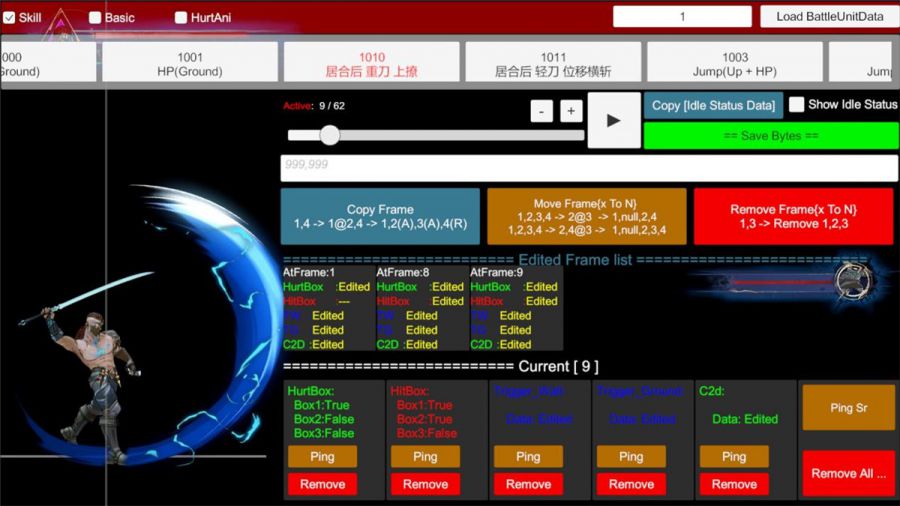Click Remove under HurtBox
The height and width of the screenshot is (506, 900).
point(322,484)
